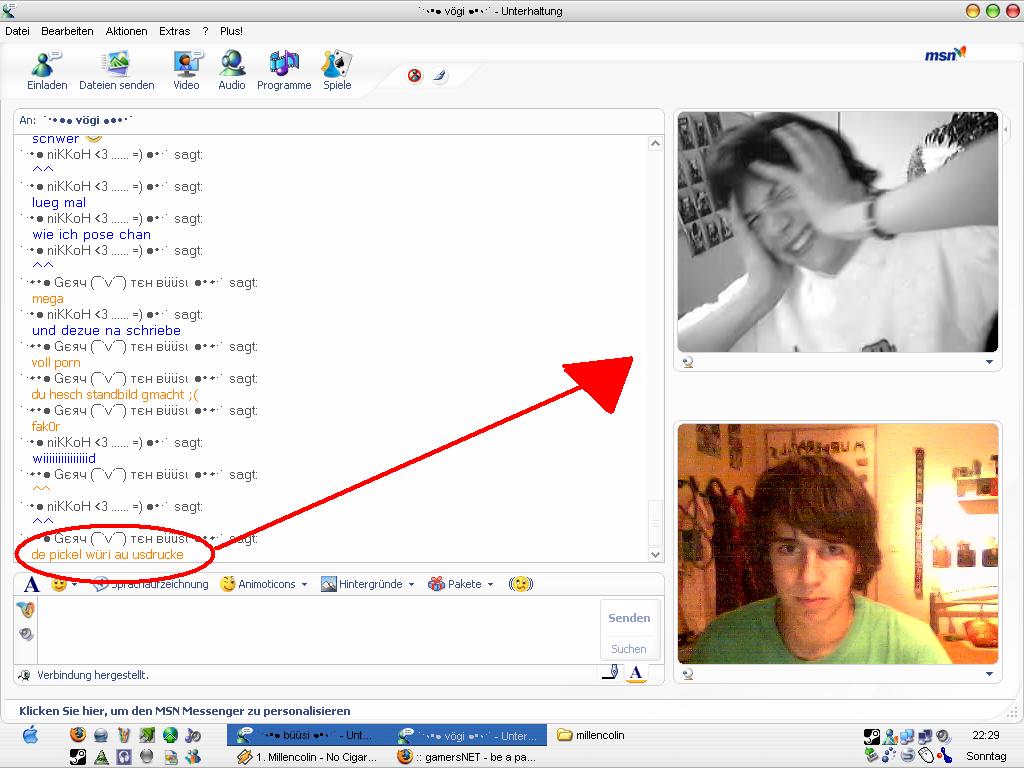The width and height of the screenshot is (1024, 768).
Task: Open the Dateien senden file transfer icon
Action: pos(116,64)
